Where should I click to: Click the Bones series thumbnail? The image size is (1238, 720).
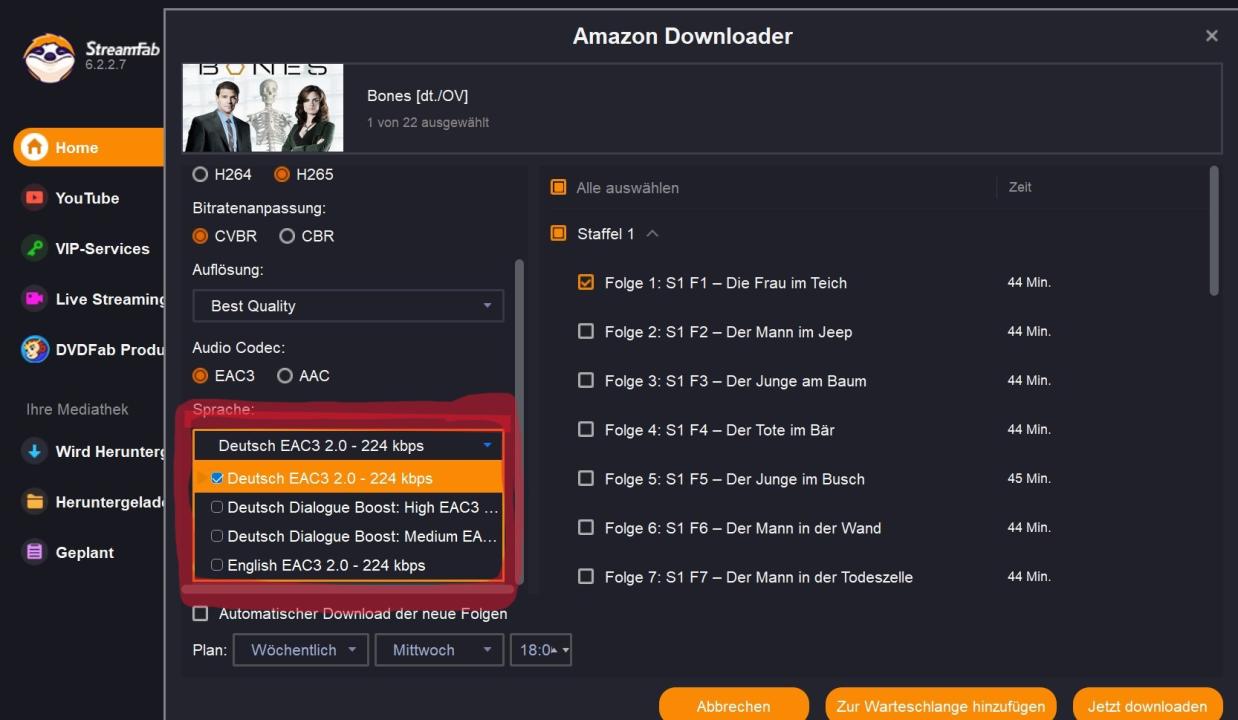click(263, 108)
